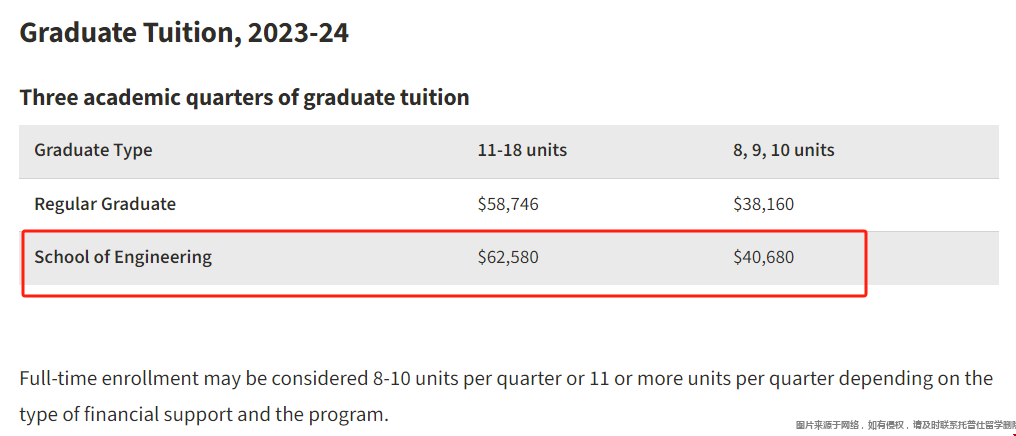Screen dimensions: 1016x436
Task: Select the 8, 9, 10 units column header
Action: point(784,150)
